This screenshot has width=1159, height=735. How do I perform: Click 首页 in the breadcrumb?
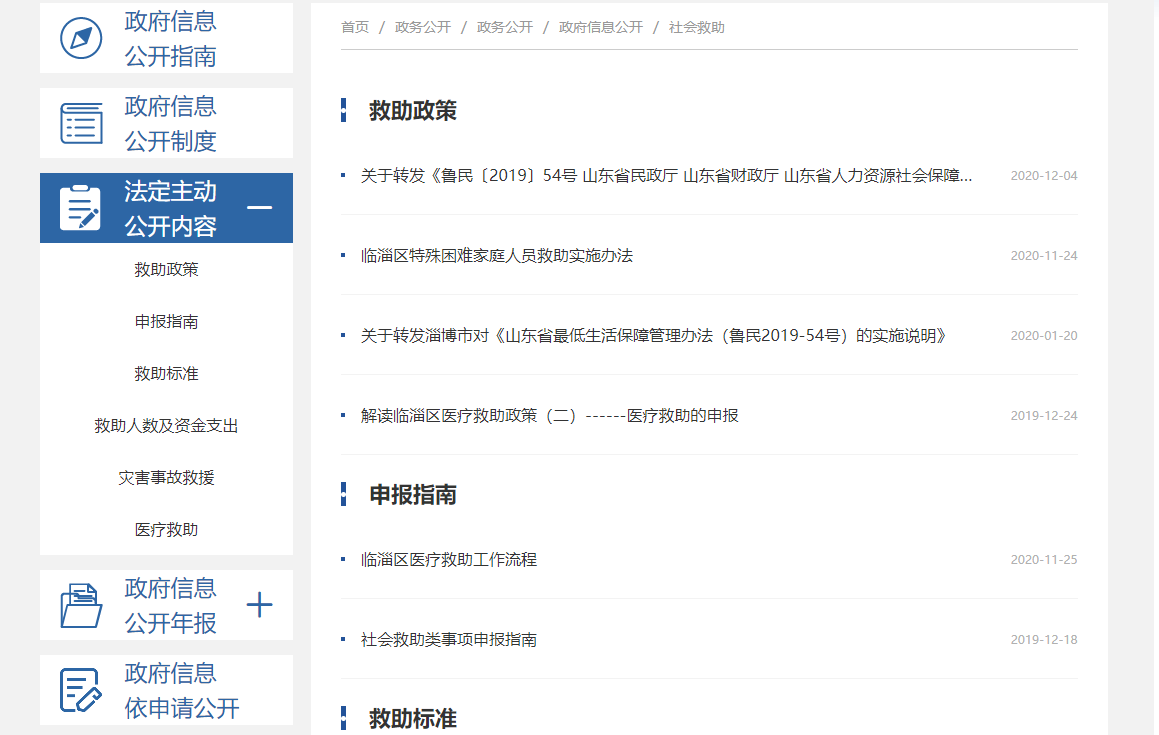tap(355, 27)
